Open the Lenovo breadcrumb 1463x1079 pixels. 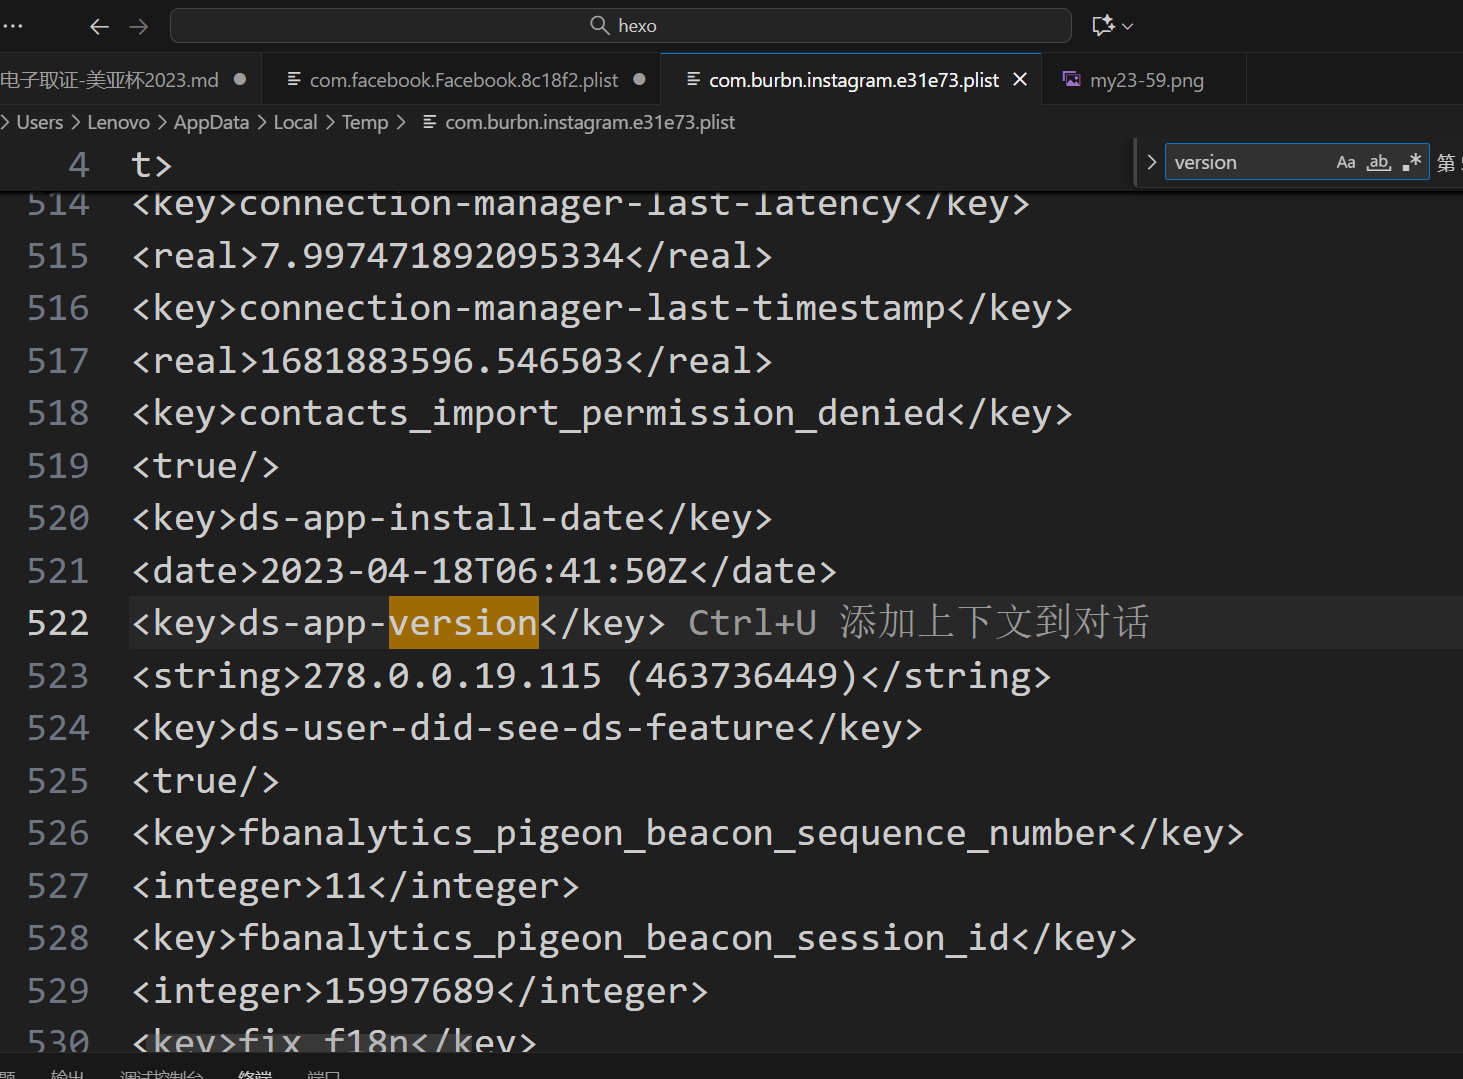118,122
